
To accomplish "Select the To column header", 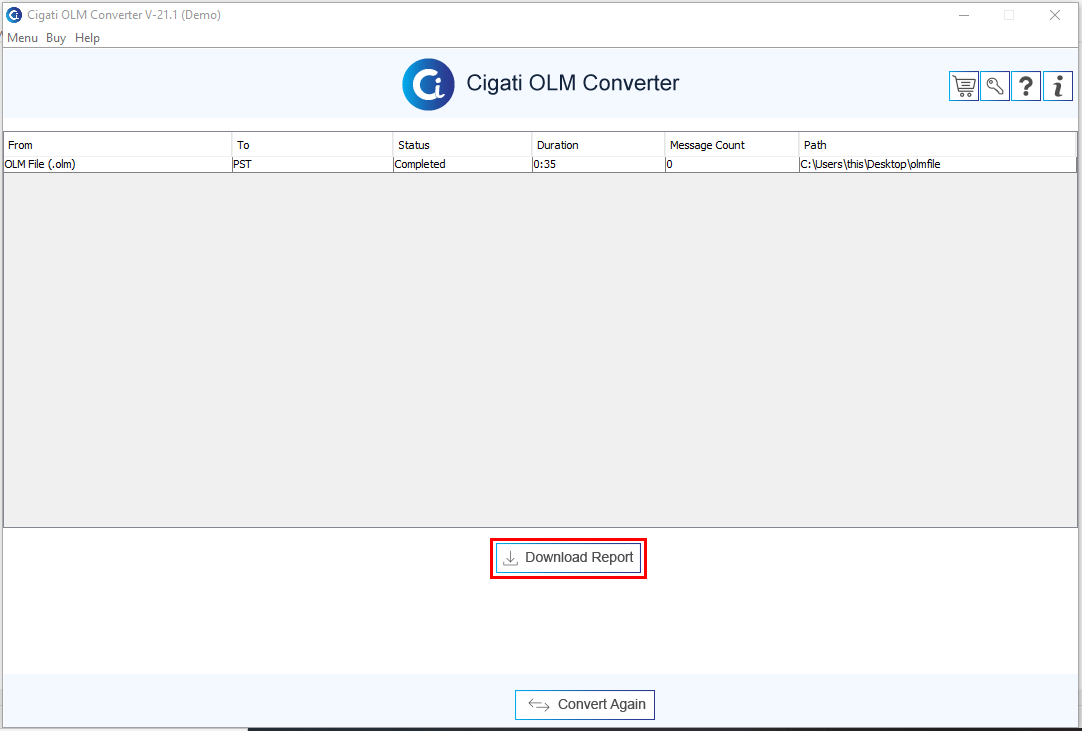I will (313, 145).
